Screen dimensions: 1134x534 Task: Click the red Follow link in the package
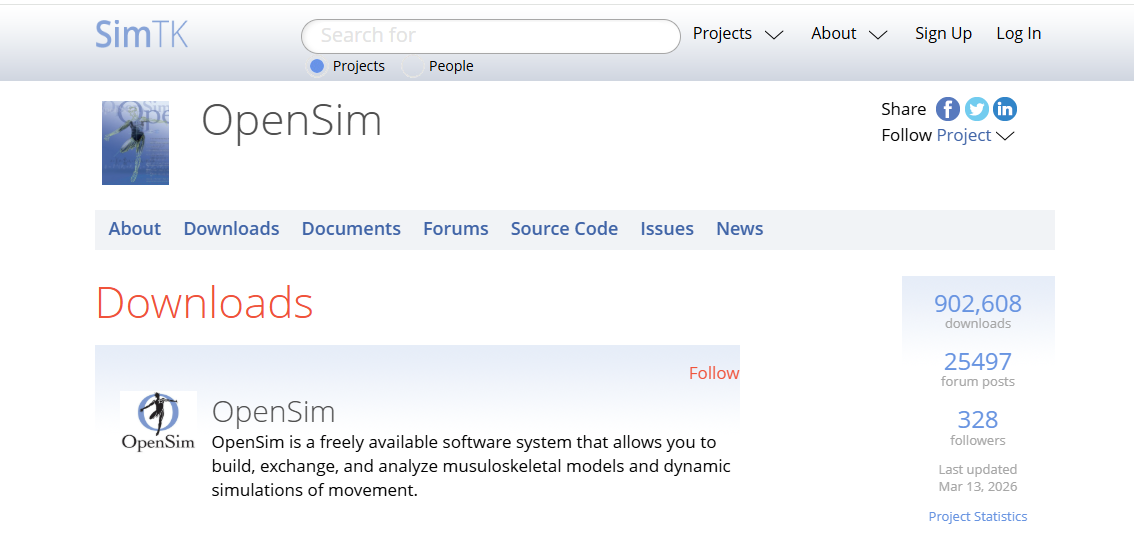pos(714,373)
